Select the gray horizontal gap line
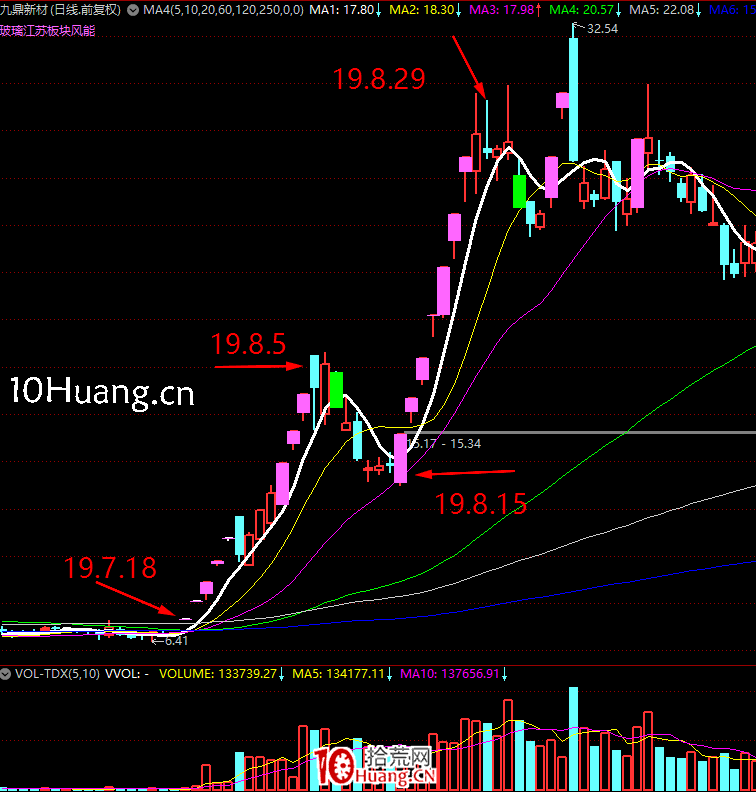 (x=581, y=432)
